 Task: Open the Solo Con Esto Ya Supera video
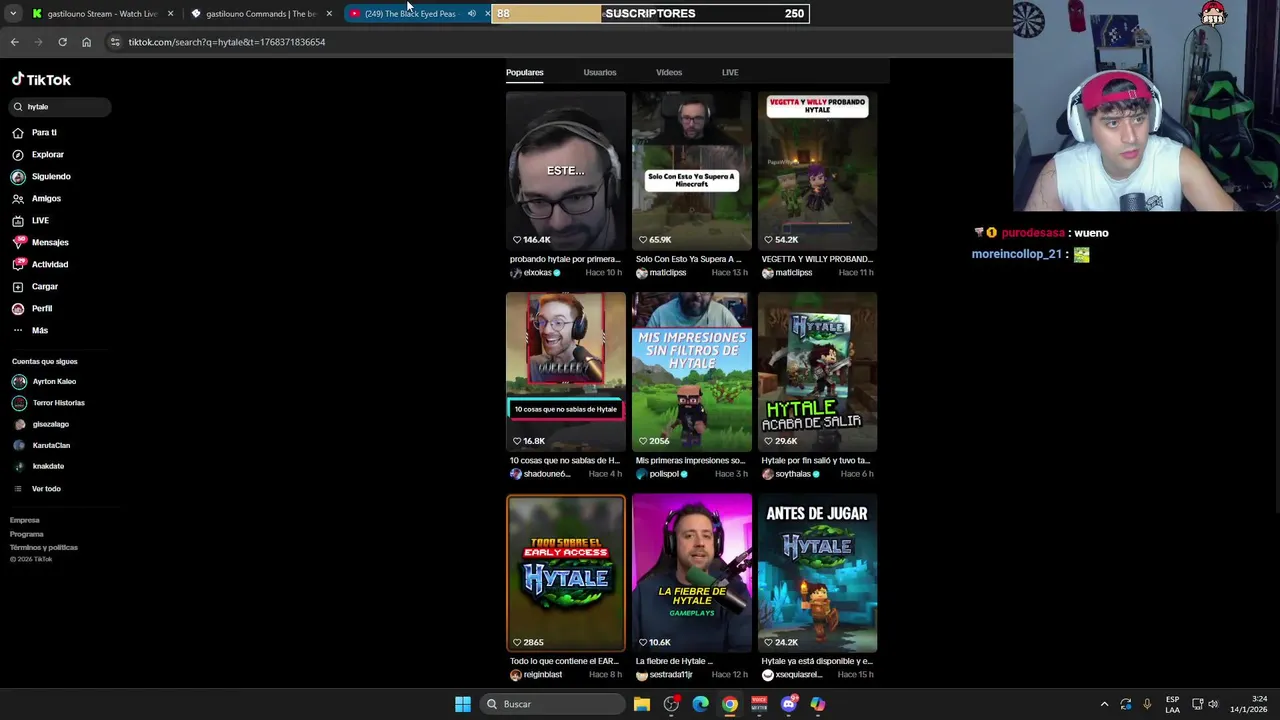tap(692, 171)
